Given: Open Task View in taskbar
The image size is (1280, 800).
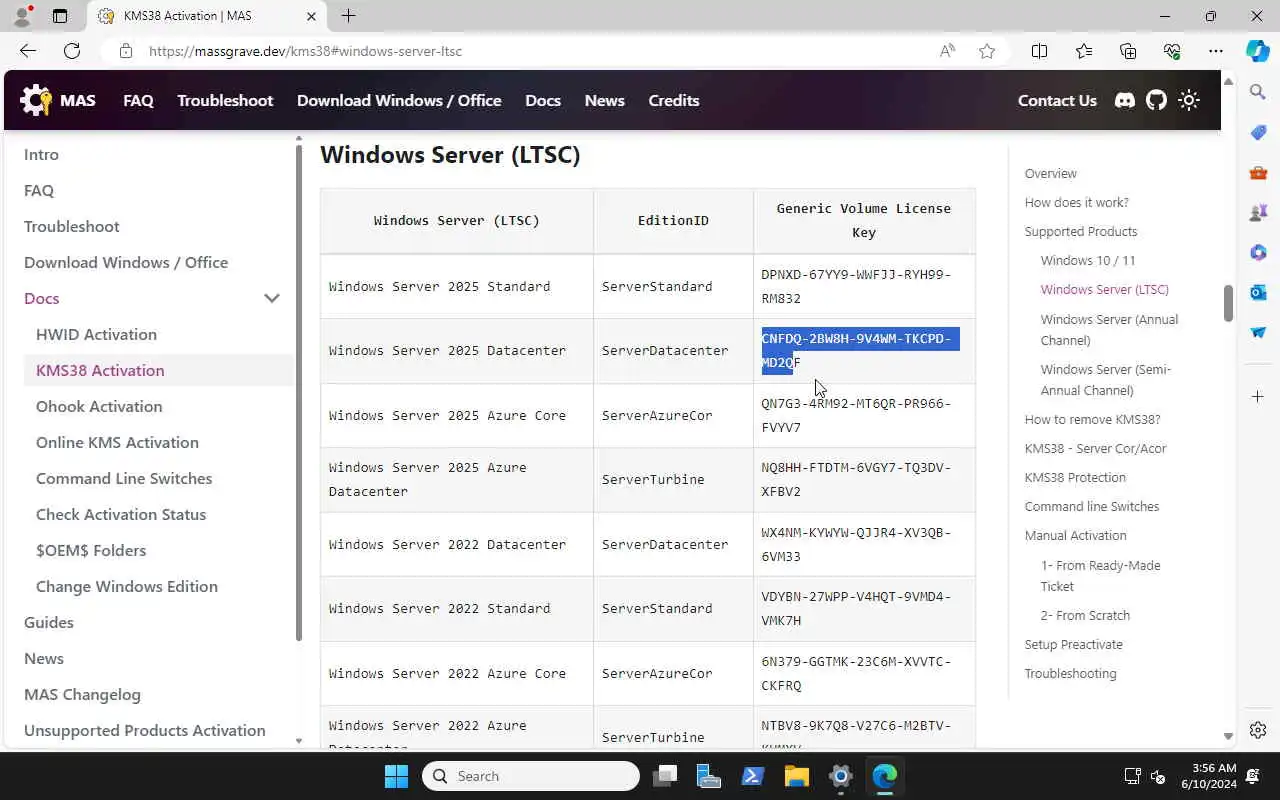Looking at the screenshot, I should click(665, 776).
